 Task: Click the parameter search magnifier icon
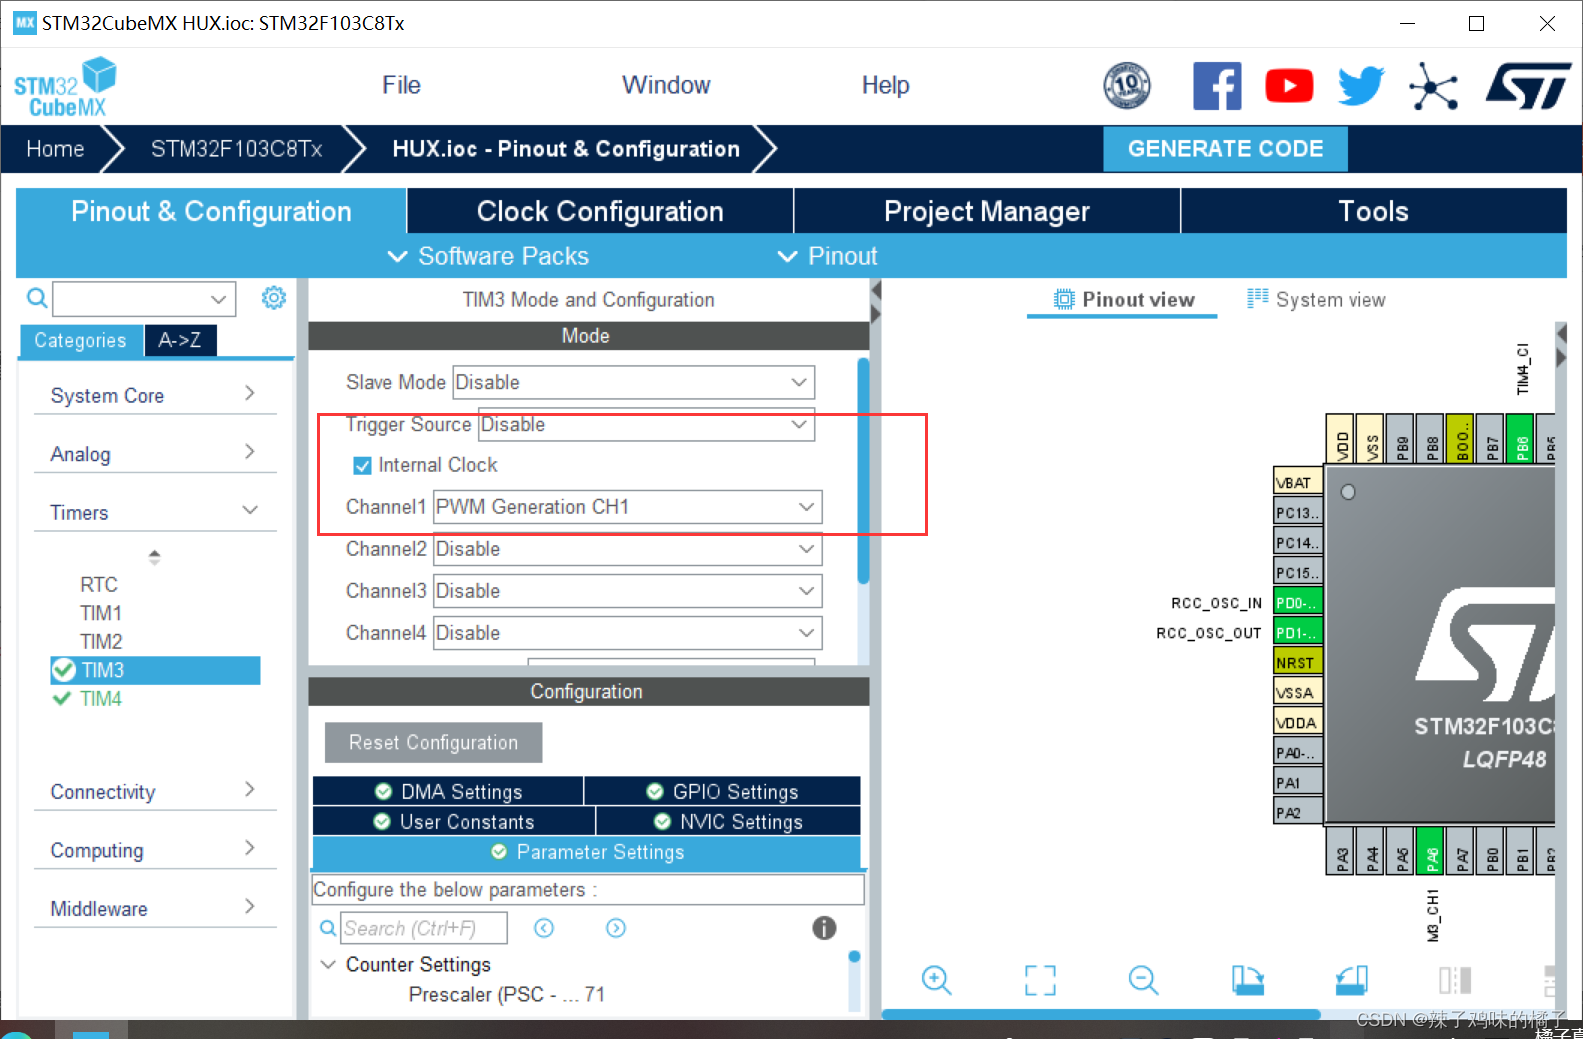pos(328,929)
